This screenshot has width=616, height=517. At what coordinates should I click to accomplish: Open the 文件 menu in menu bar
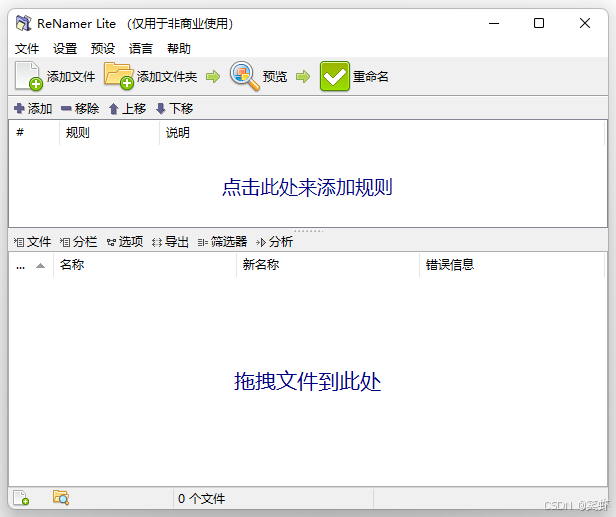pyautogui.click(x=27, y=49)
